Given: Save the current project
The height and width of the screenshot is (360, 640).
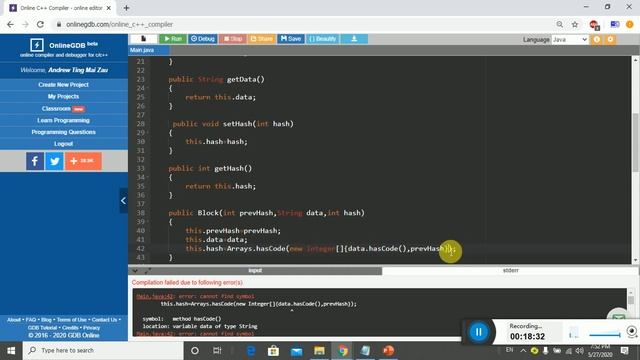Looking at the screenshot, I should click(x=291, y=39).
